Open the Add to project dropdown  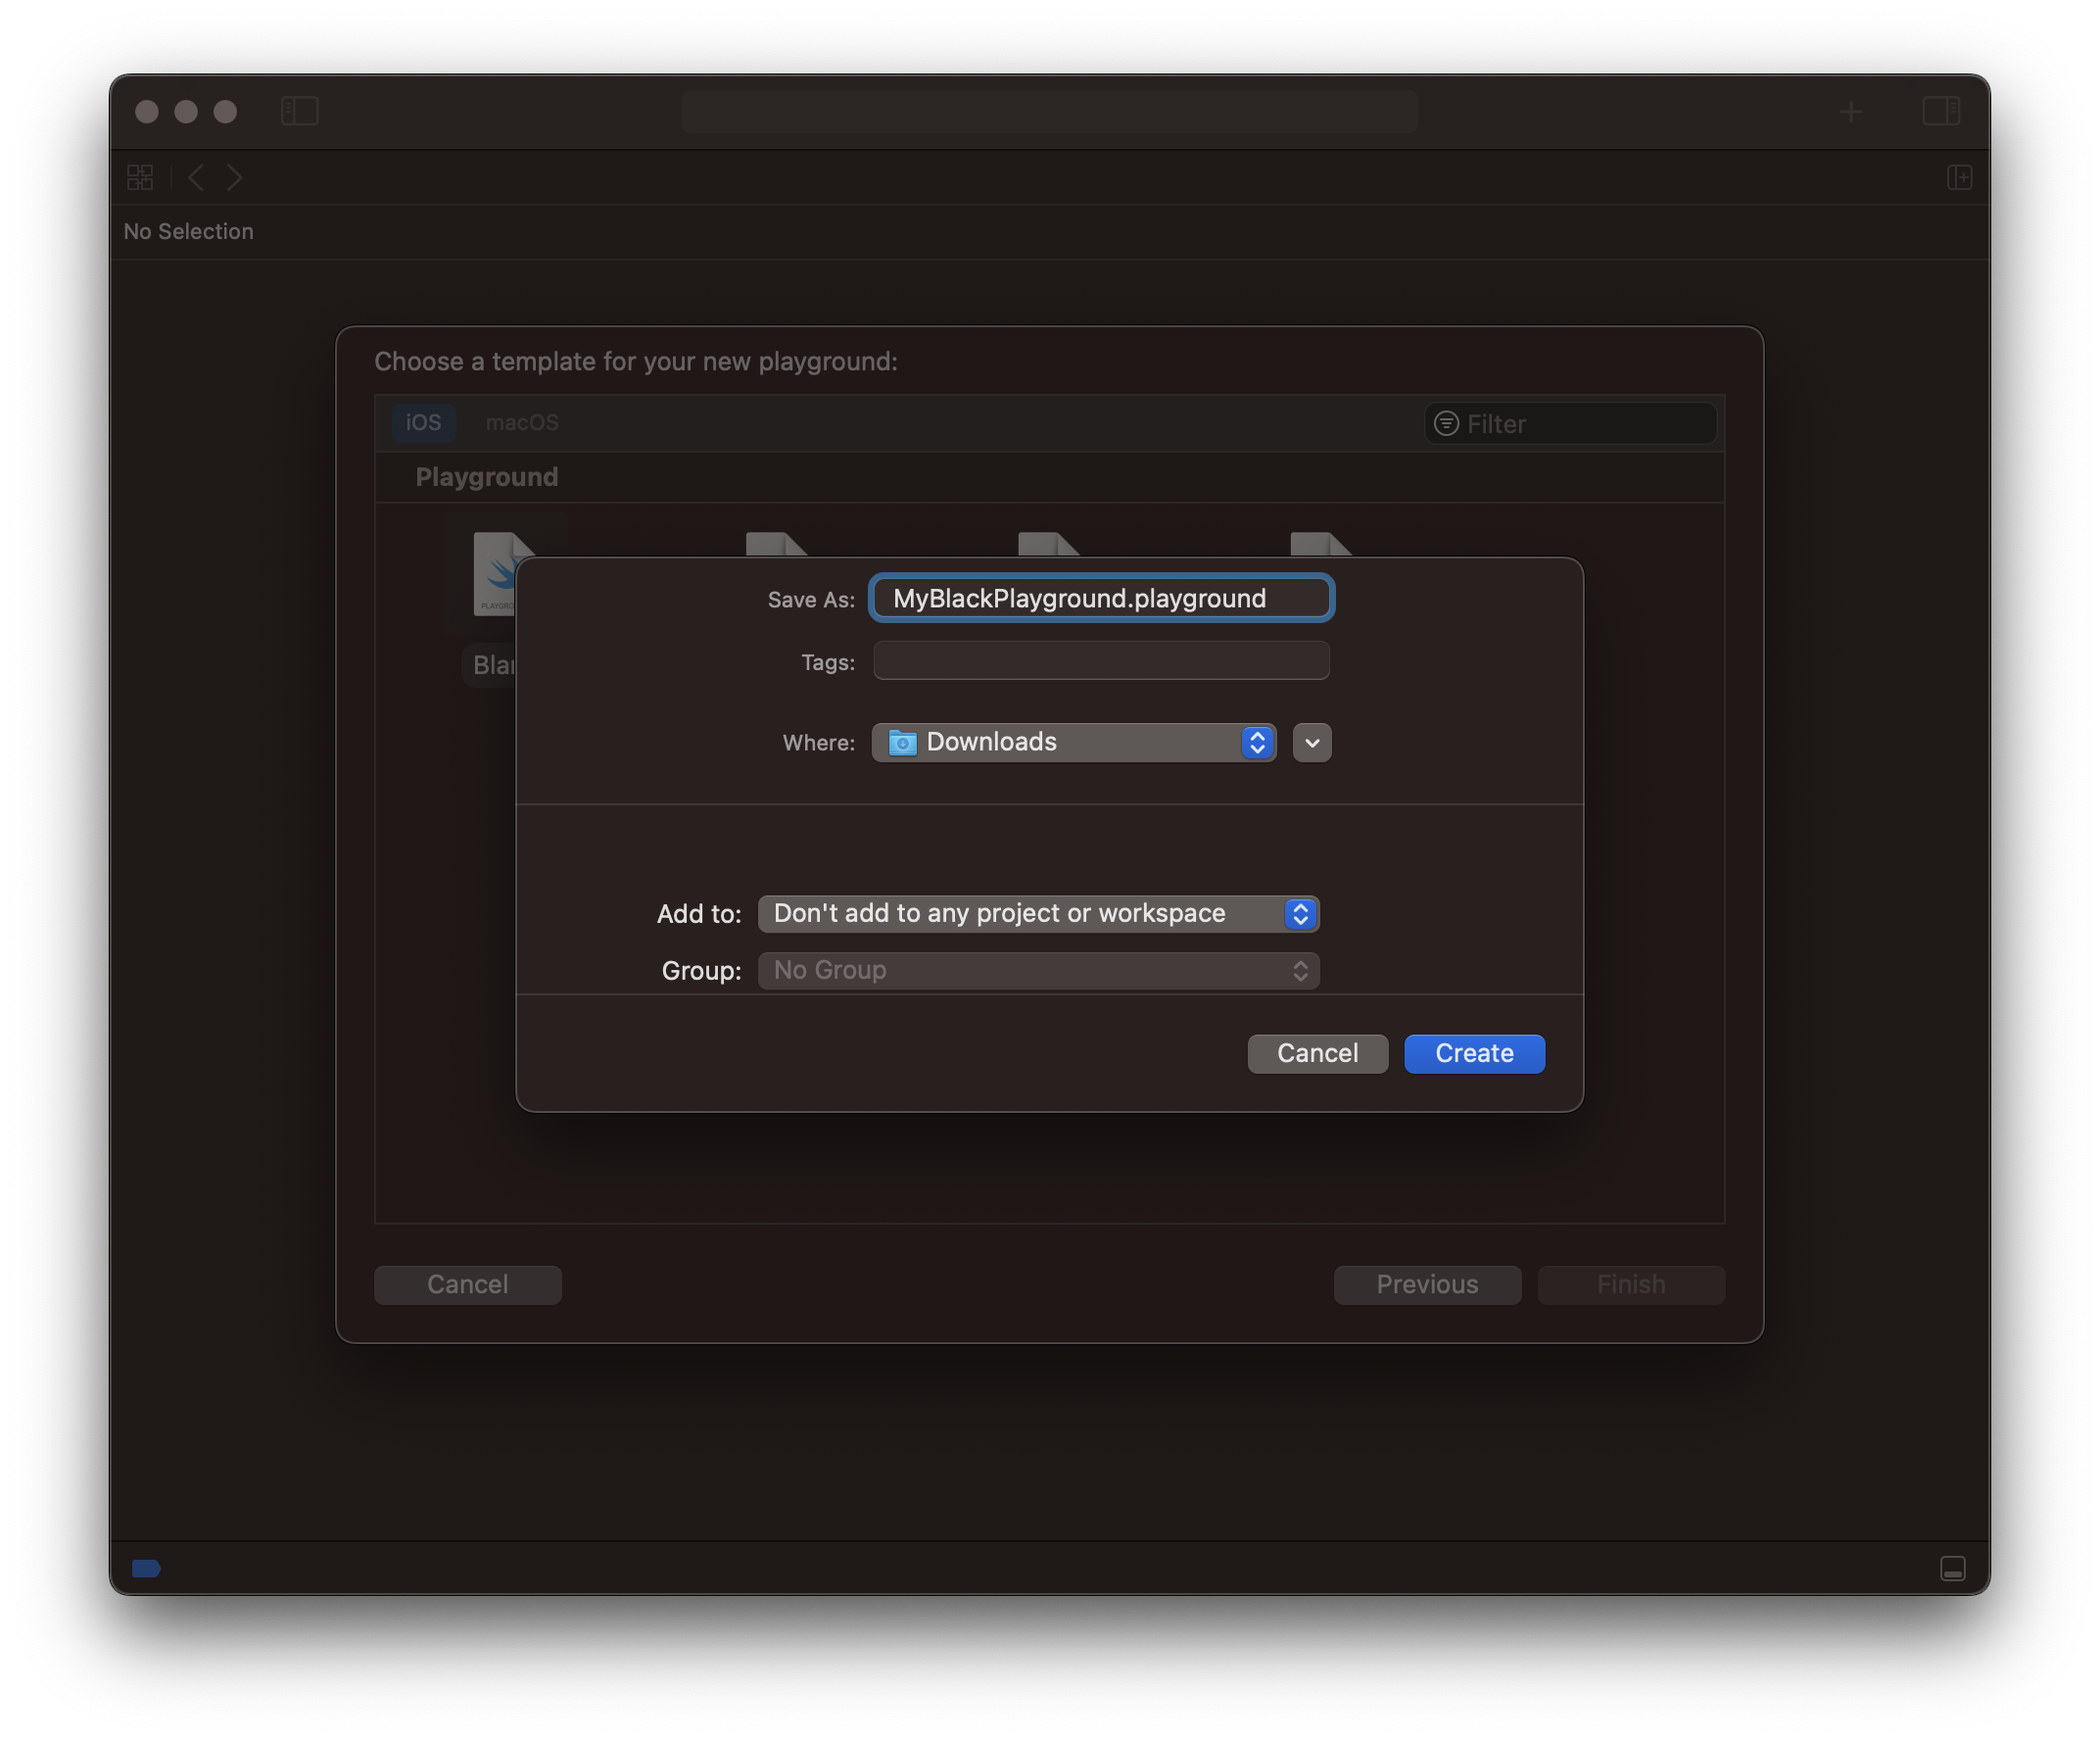[1038, 913]
